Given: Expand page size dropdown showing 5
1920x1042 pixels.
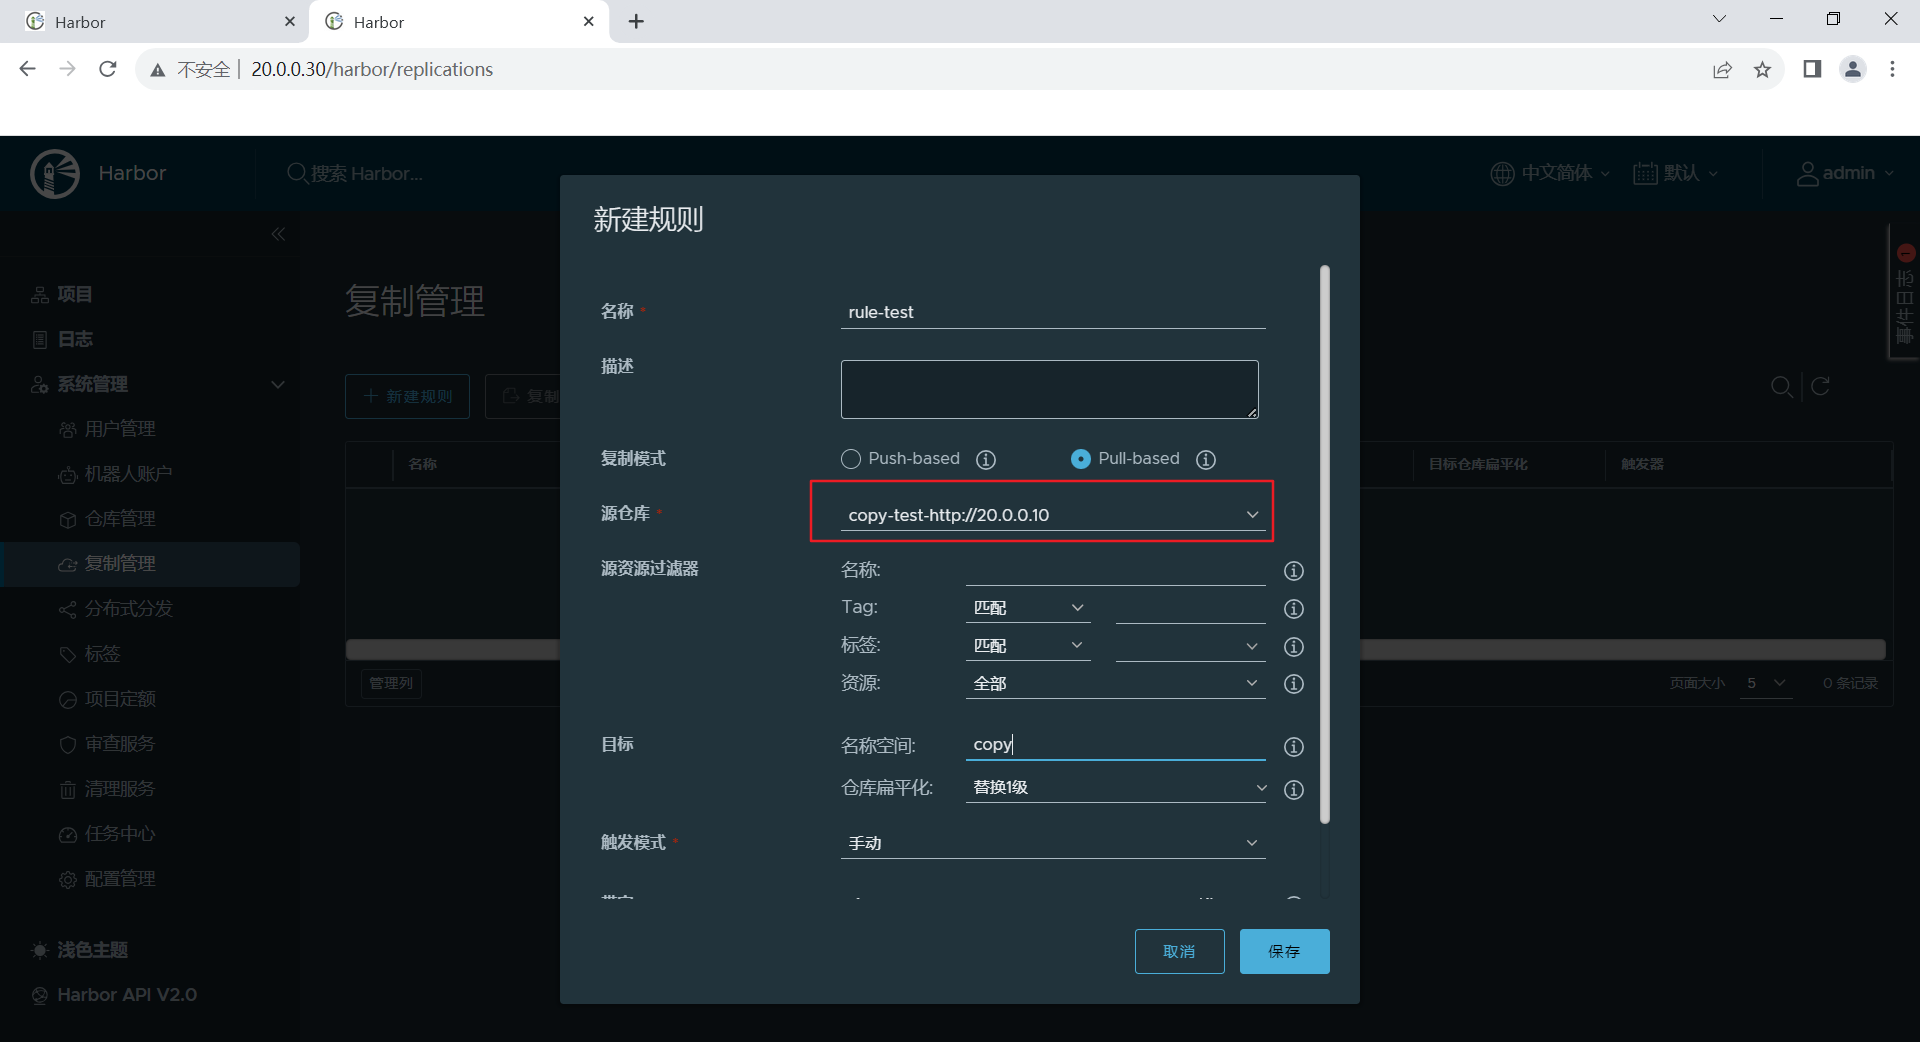Looking at the screenshot, I should coord(1766,683).
